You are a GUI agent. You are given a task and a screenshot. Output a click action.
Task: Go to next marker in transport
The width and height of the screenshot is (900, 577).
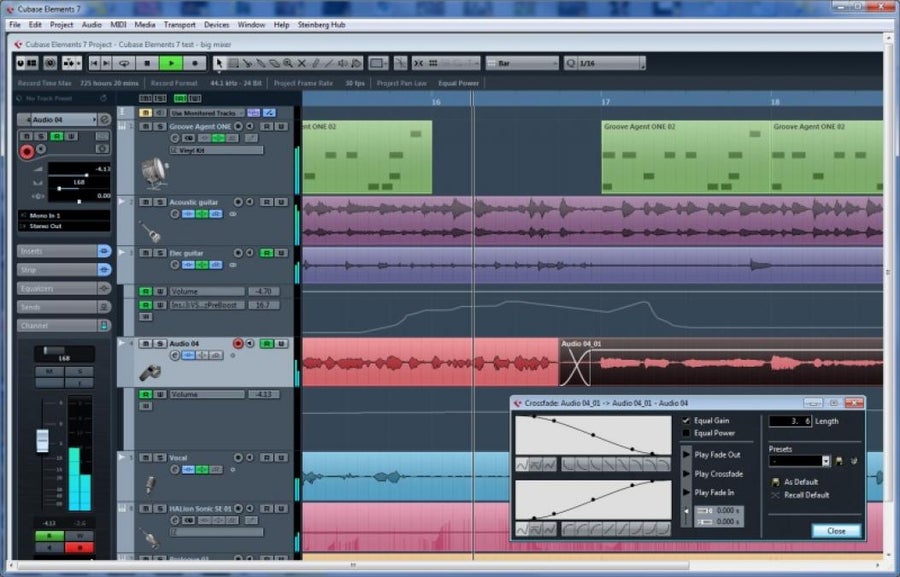pyautogui.click(x=106, y=63)
